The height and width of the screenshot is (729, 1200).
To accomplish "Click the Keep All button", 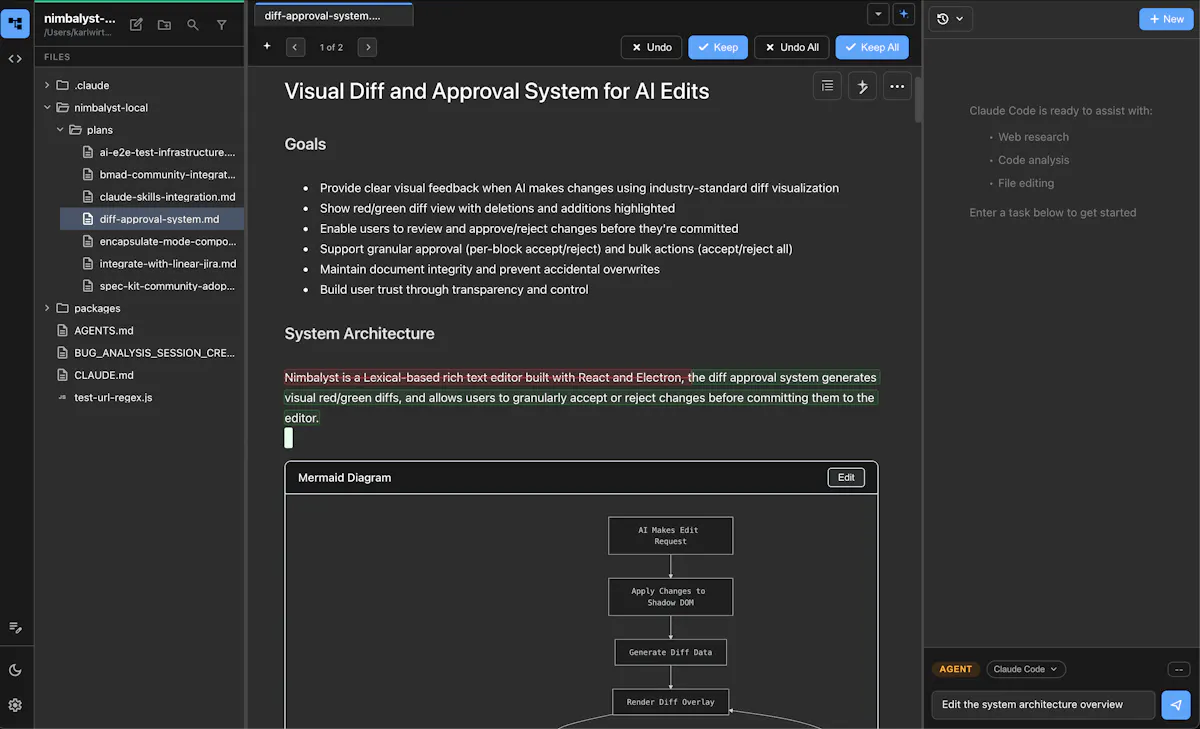I will 872,47.
